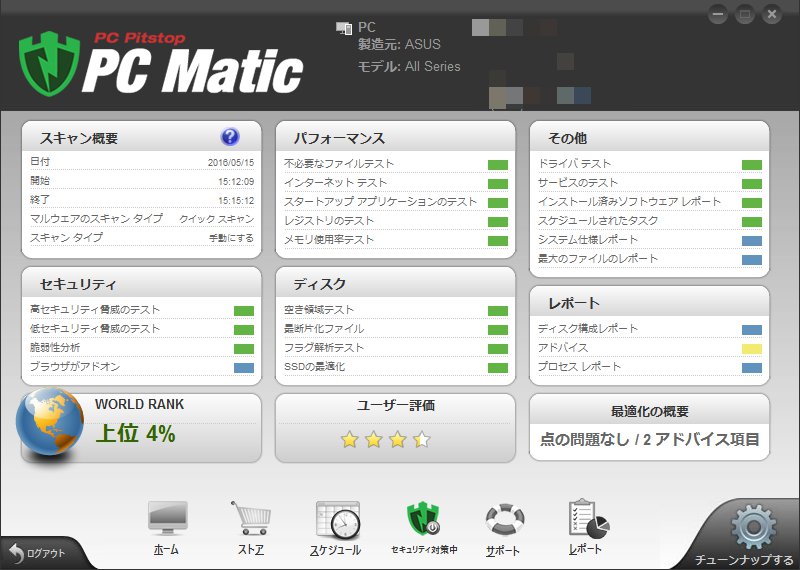
Task: Open the レジストリのテスト row
Action: pos(395,221)
